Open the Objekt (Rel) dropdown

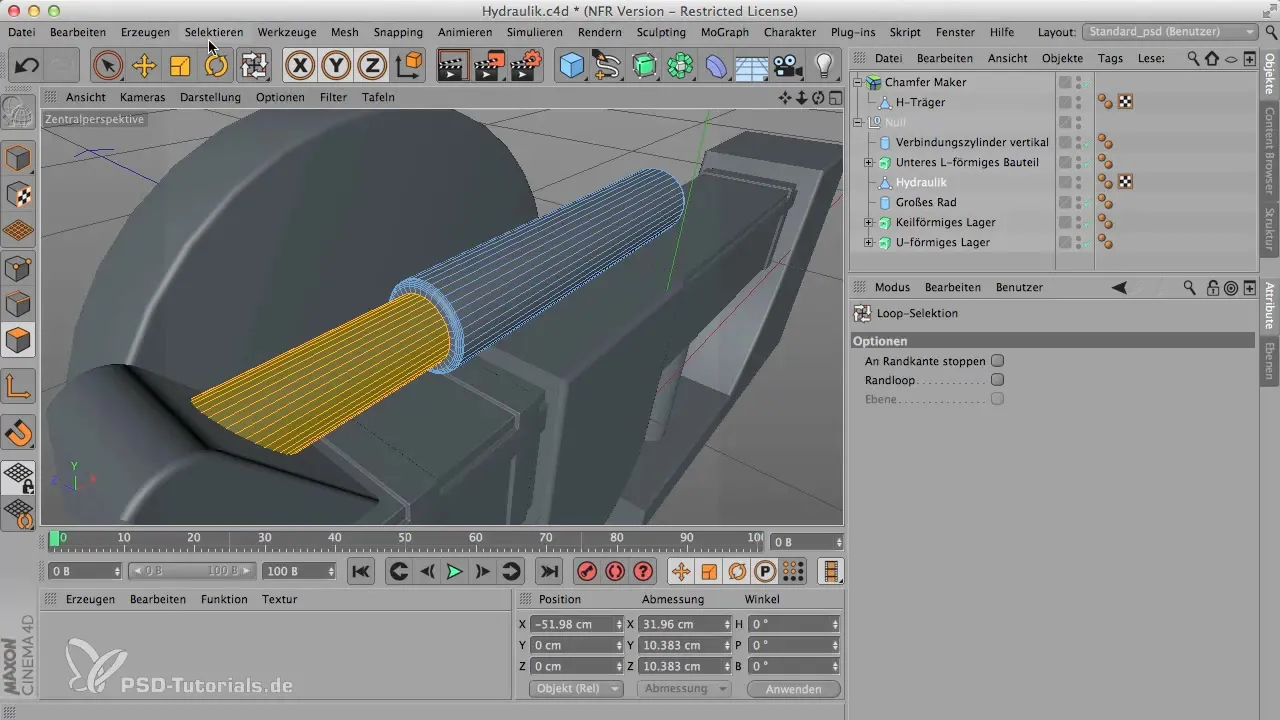click(x=576, y=689)
